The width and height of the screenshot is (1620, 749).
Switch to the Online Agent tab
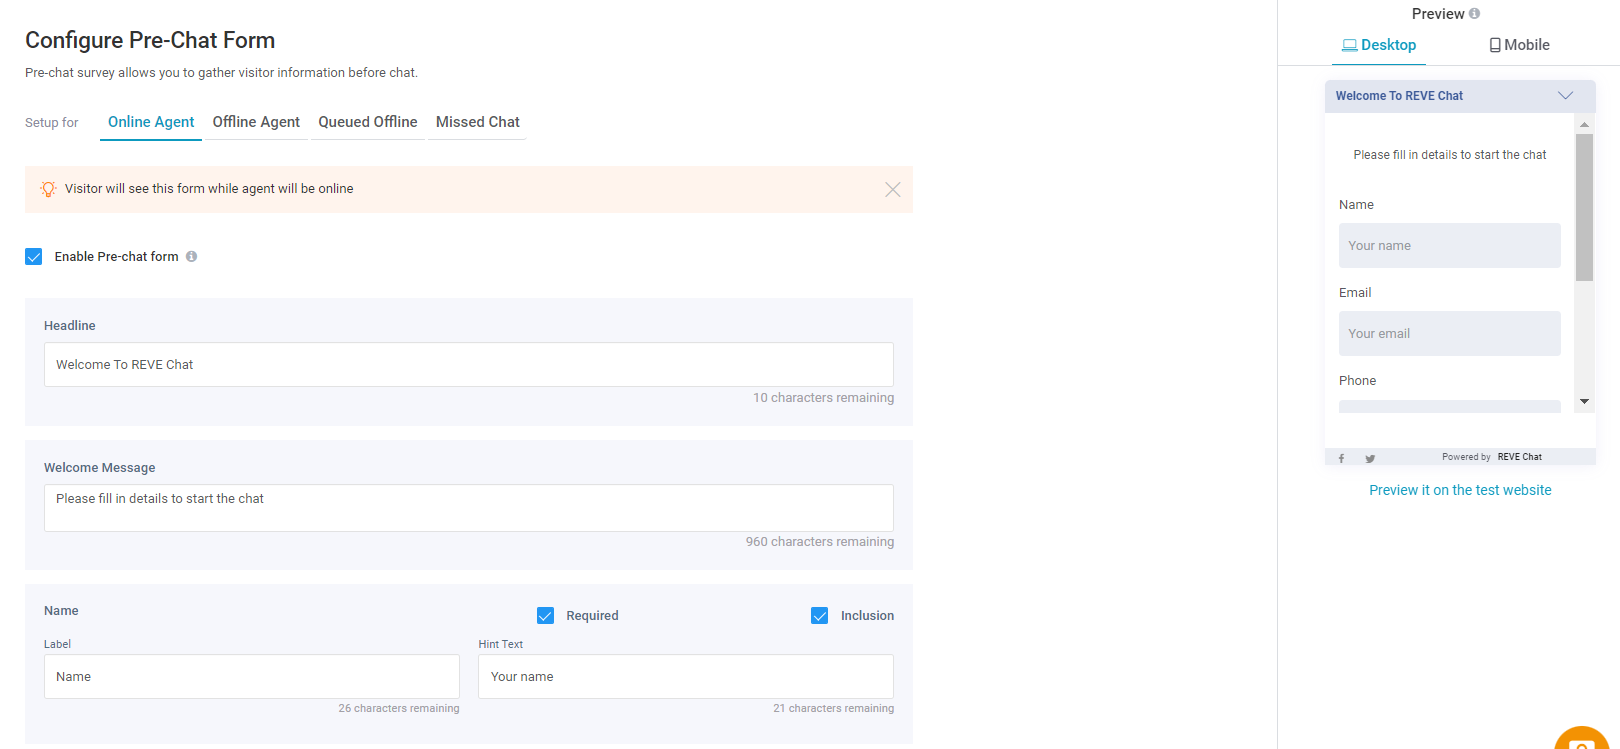coord(151,122)
